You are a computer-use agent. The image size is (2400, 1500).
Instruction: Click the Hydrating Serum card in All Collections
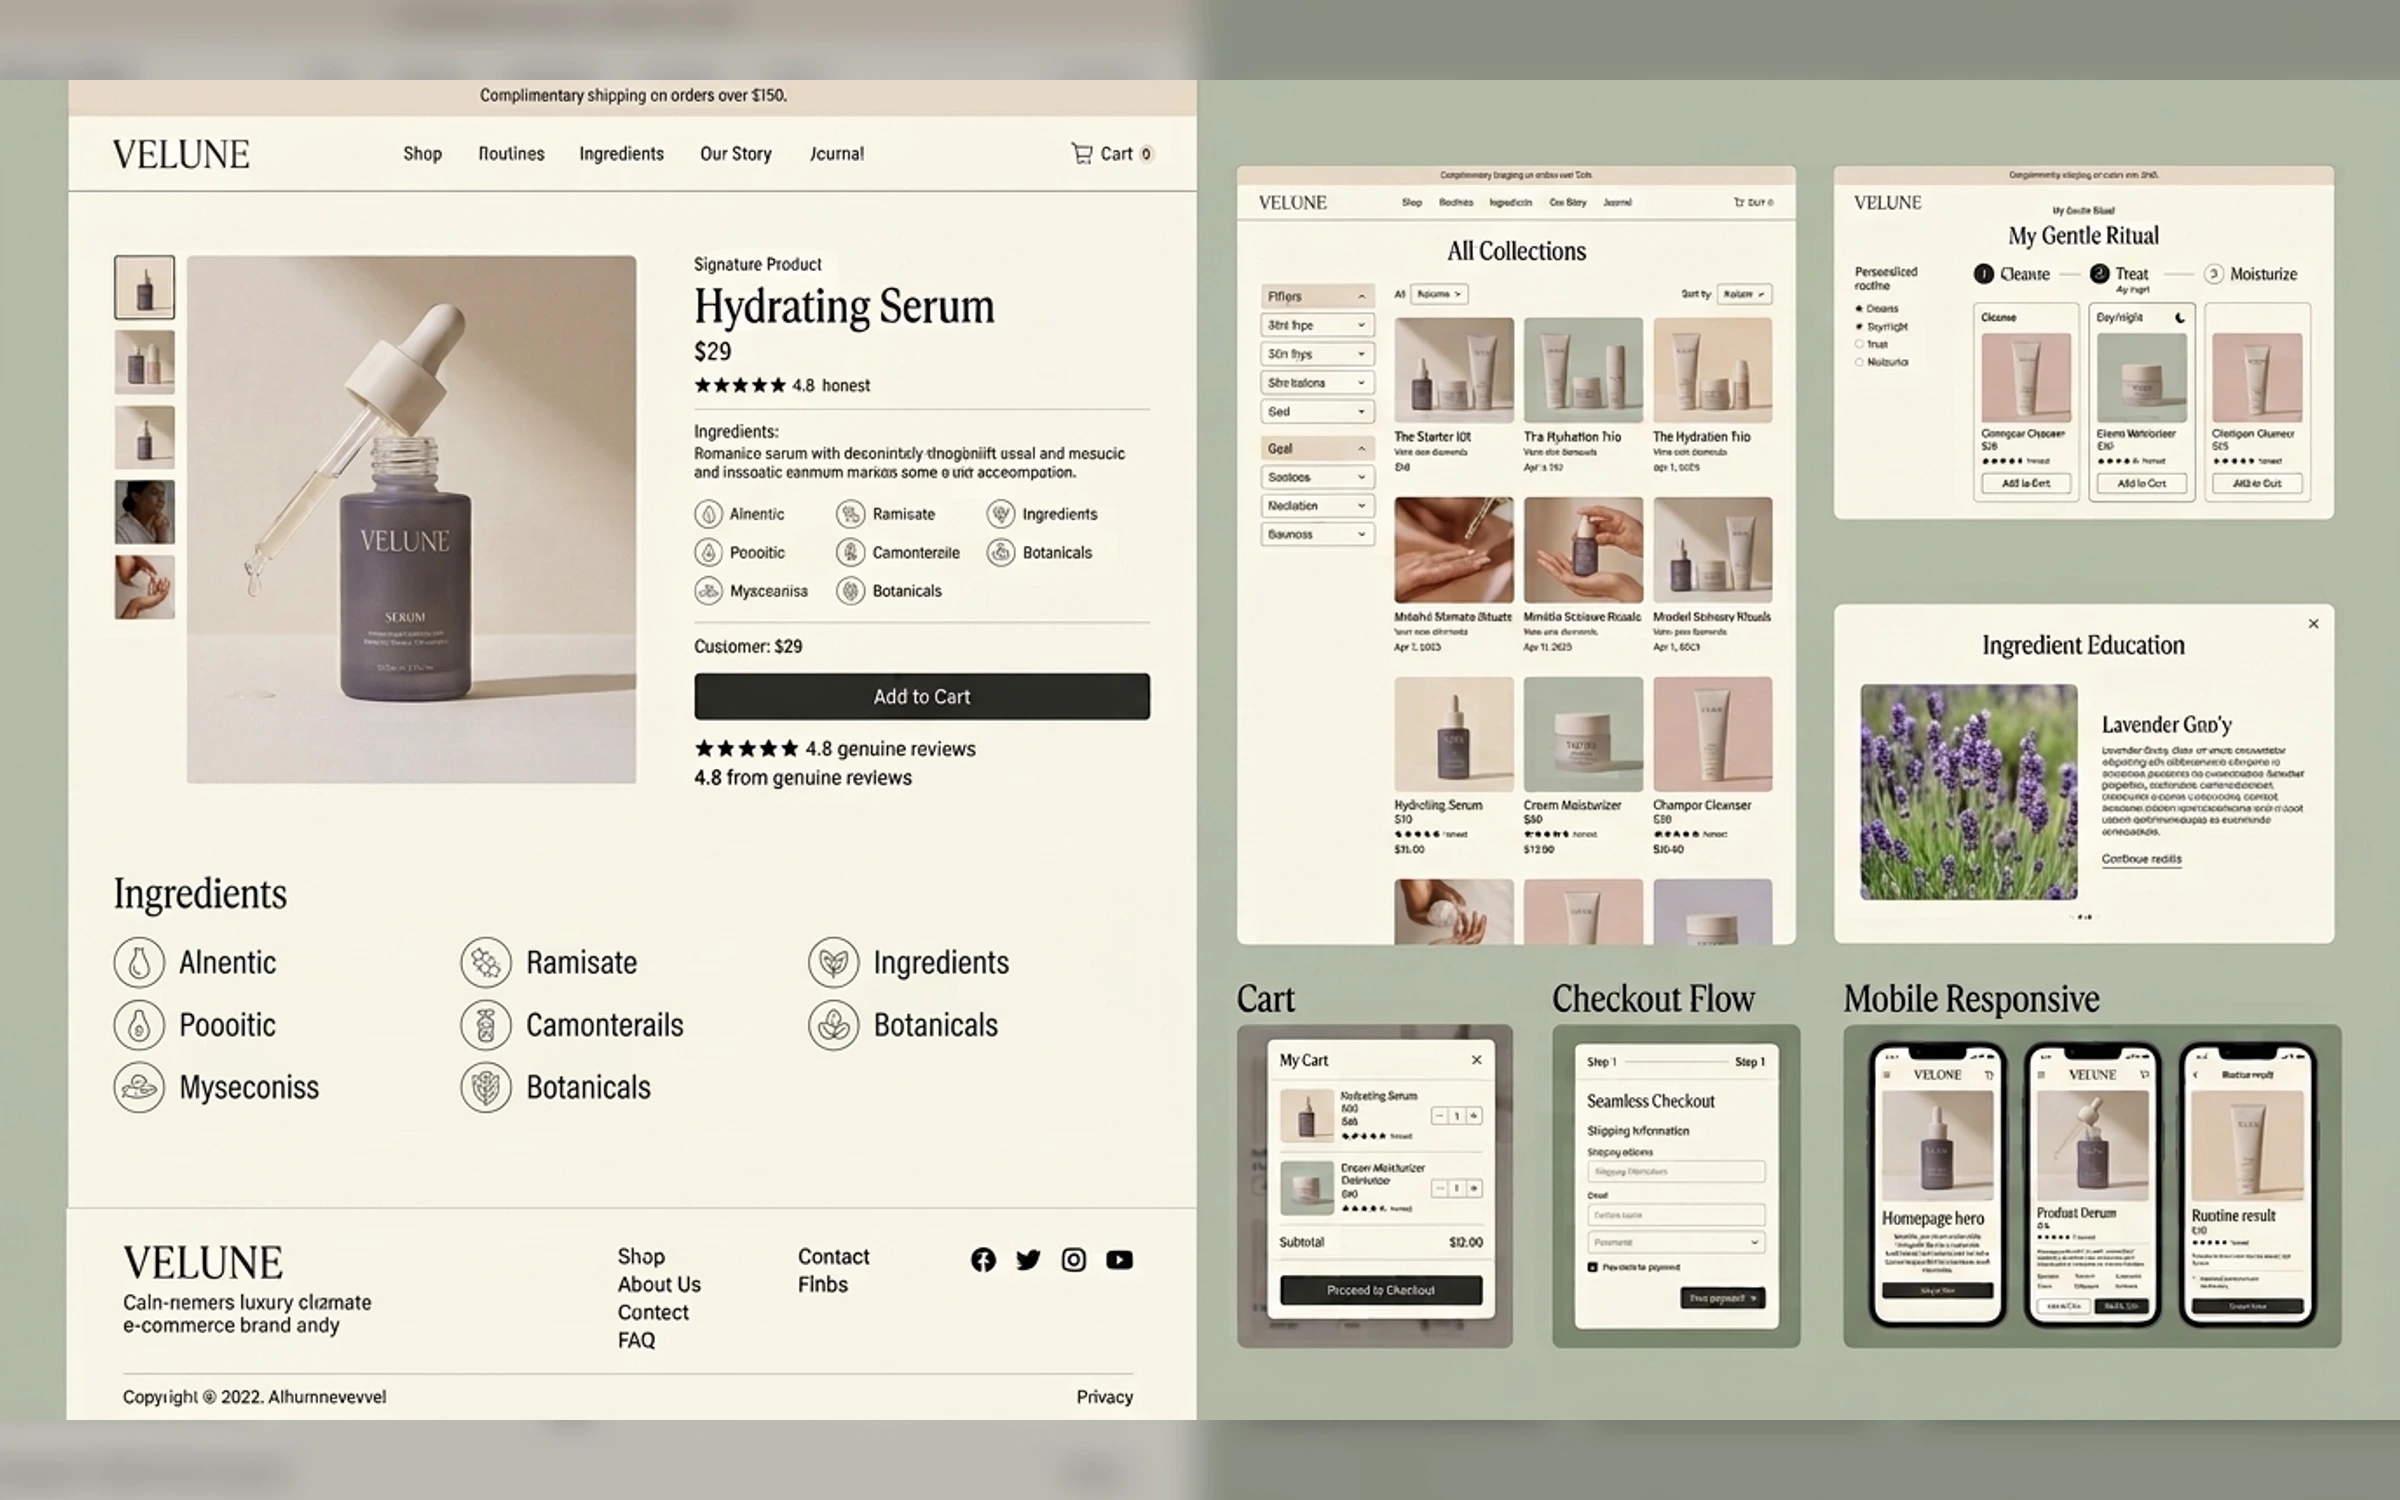pyautogui.click(x=1454, y=765)
